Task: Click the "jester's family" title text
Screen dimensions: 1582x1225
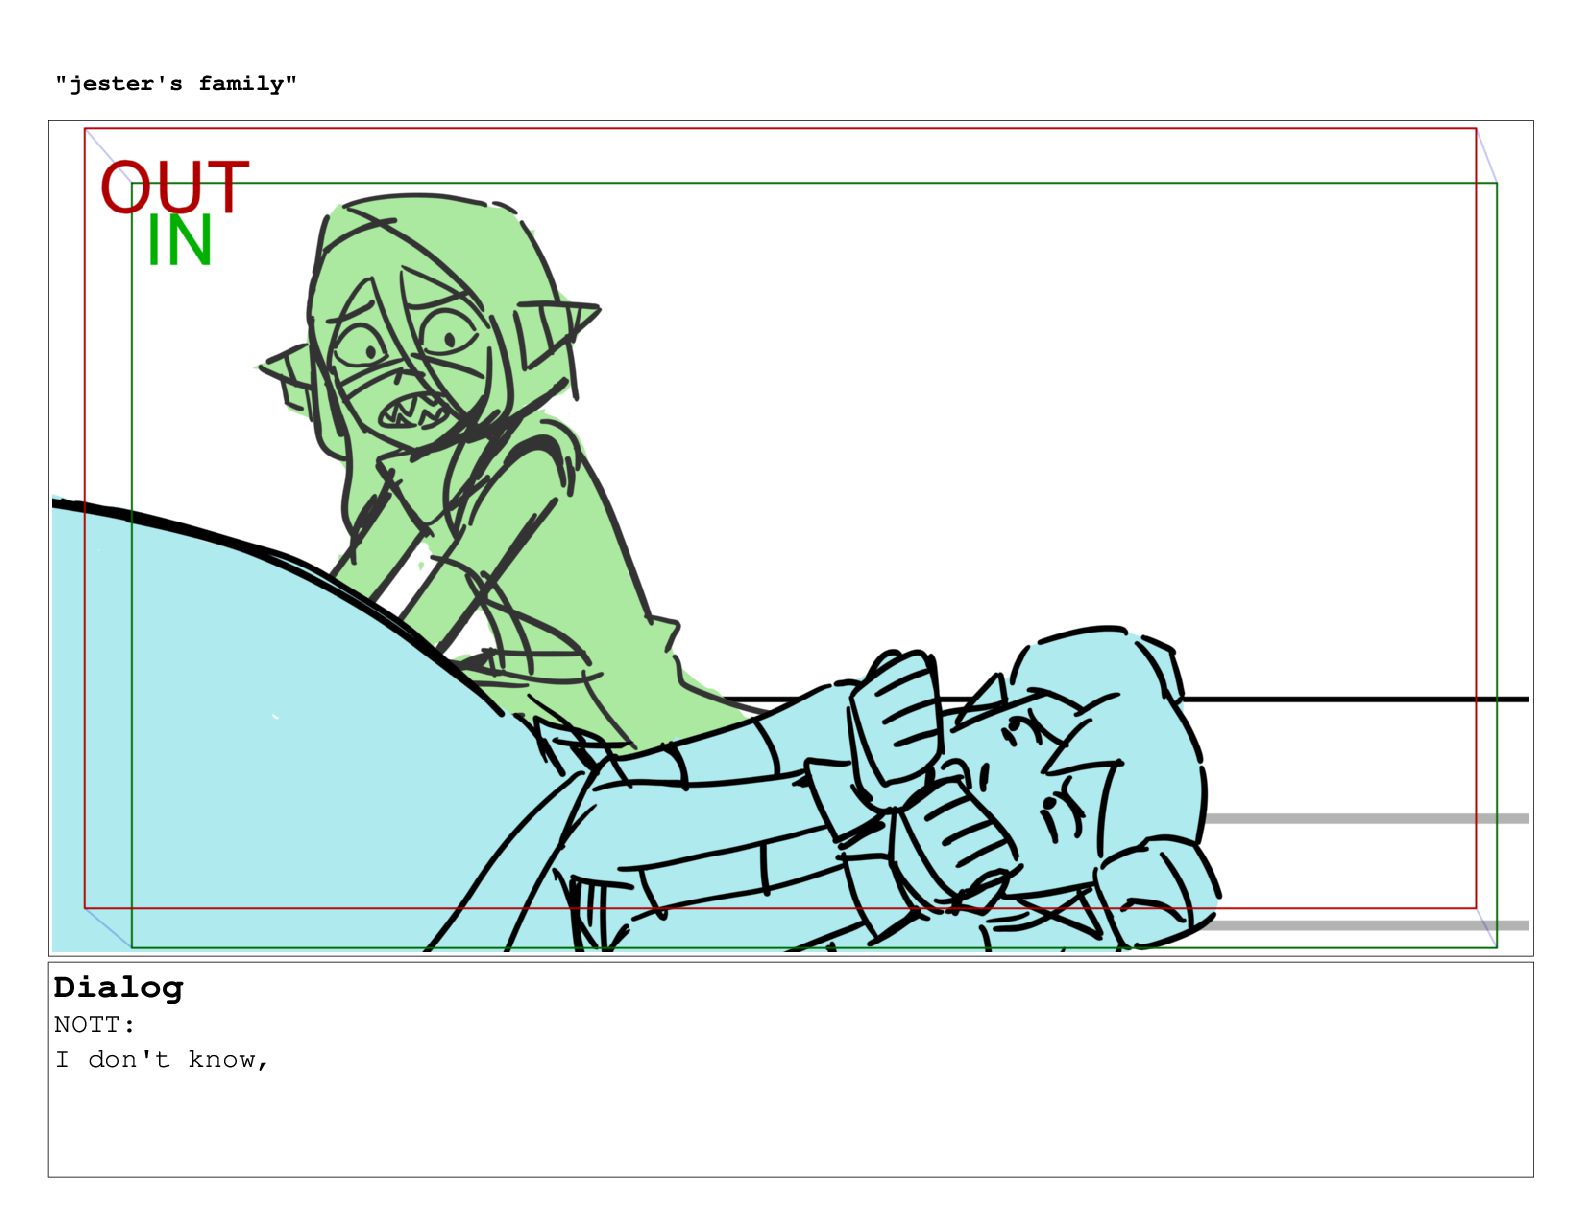Action: [x=176, y=84]
